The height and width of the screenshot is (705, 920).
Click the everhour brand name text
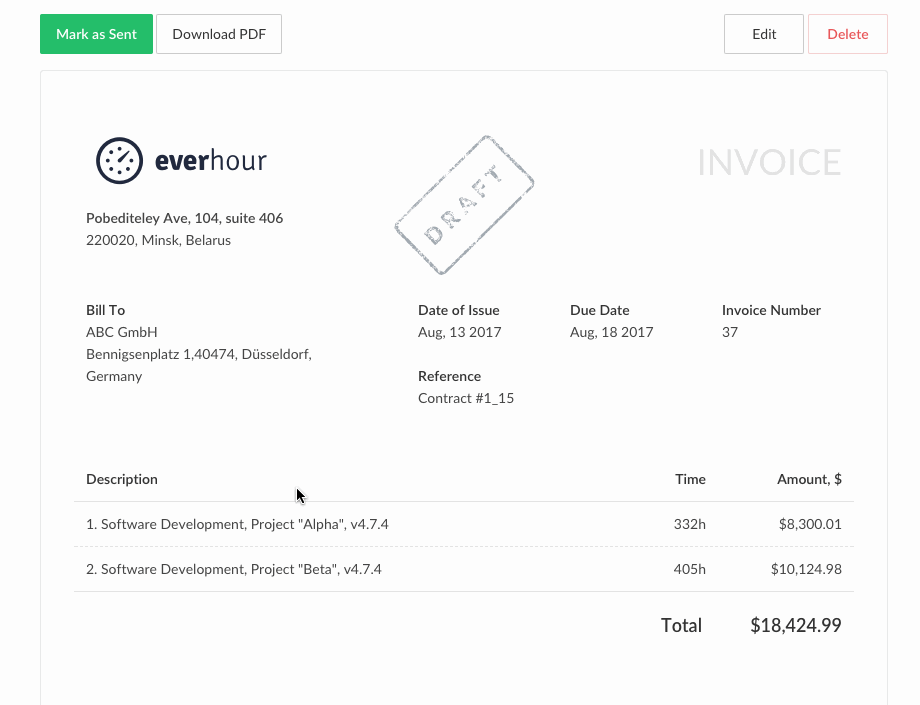click(211, 161)
